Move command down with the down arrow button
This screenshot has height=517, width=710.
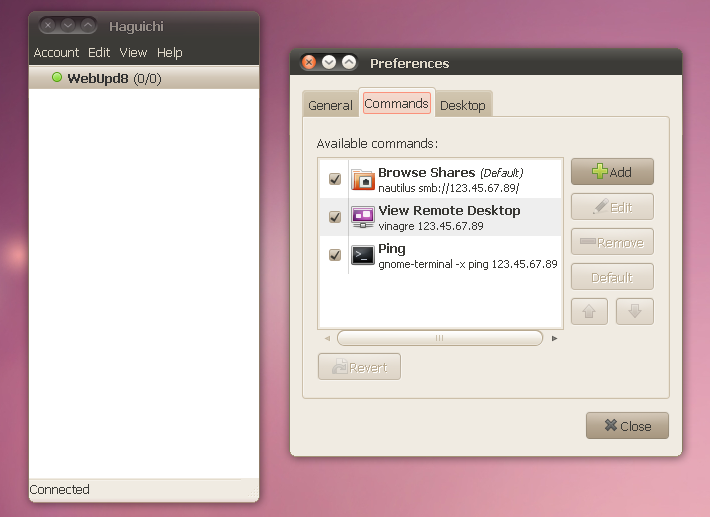tap(634, 311)
